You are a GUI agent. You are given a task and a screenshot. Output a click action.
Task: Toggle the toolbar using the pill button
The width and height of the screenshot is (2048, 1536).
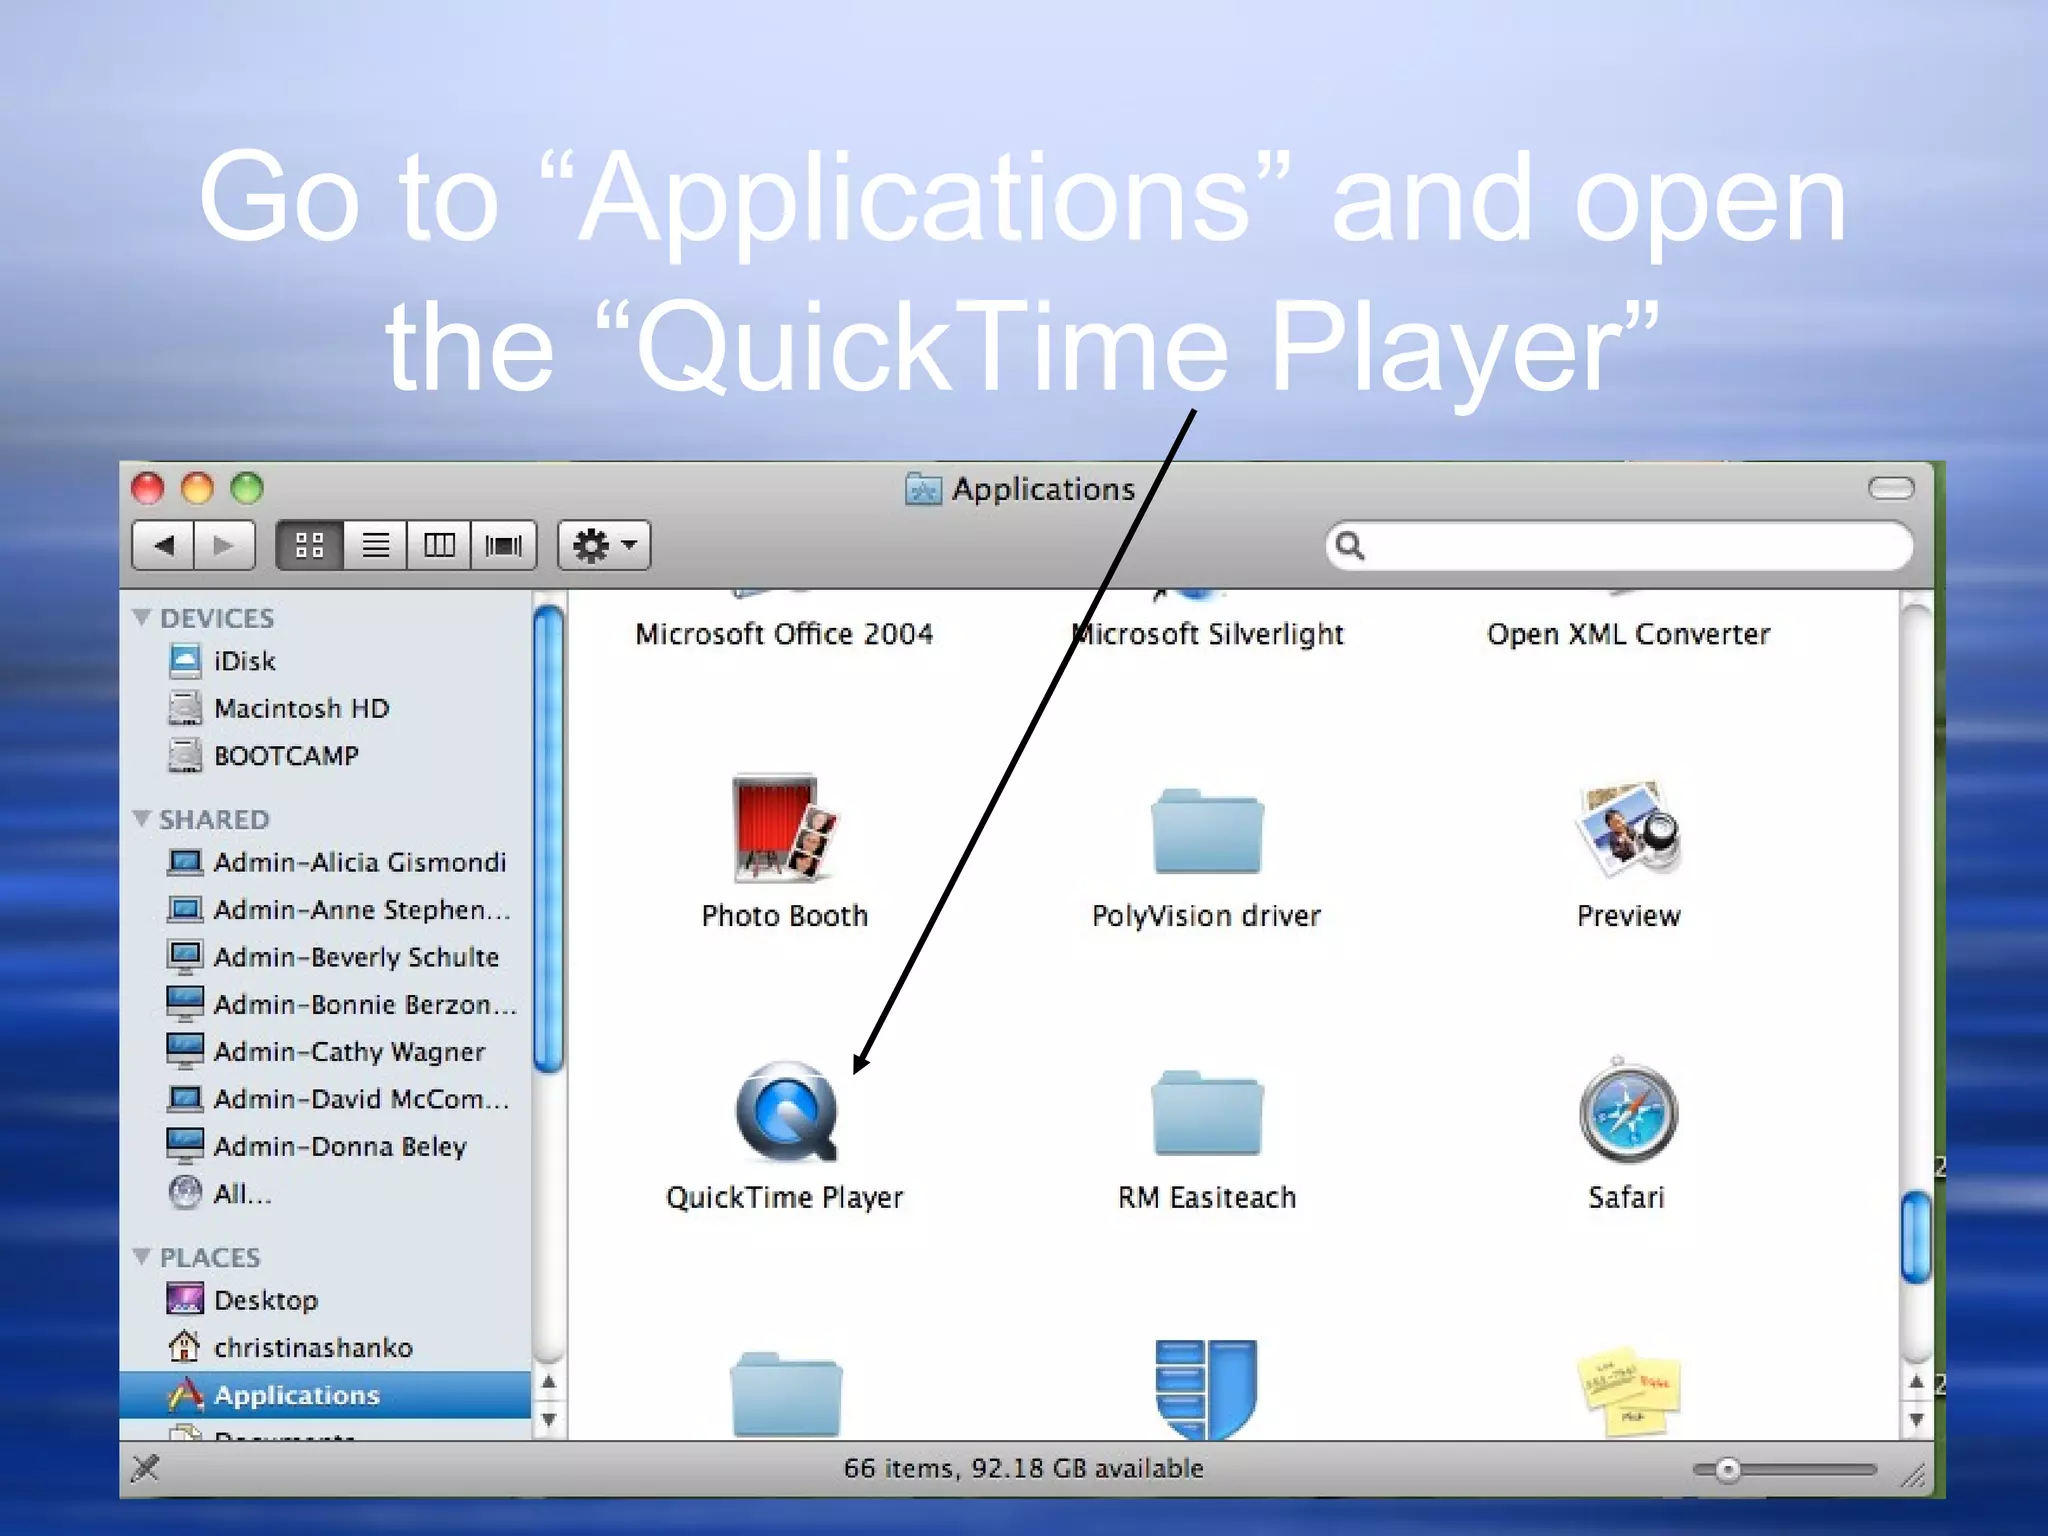[1890, 488]
